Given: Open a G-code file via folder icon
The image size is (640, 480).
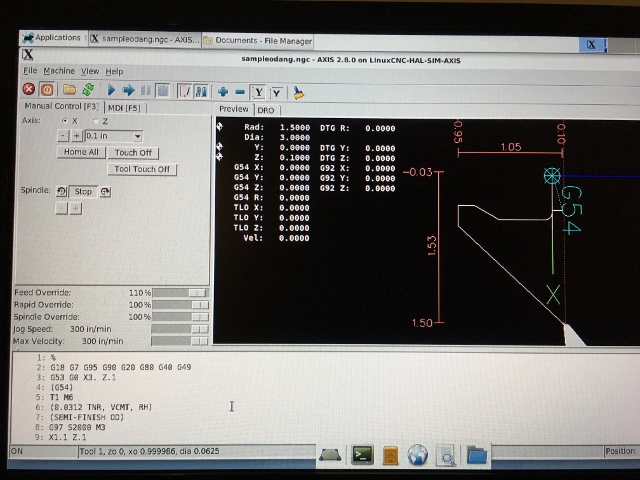Looking at the screenshot, I should pyautogui.click(x=69, y=89).
